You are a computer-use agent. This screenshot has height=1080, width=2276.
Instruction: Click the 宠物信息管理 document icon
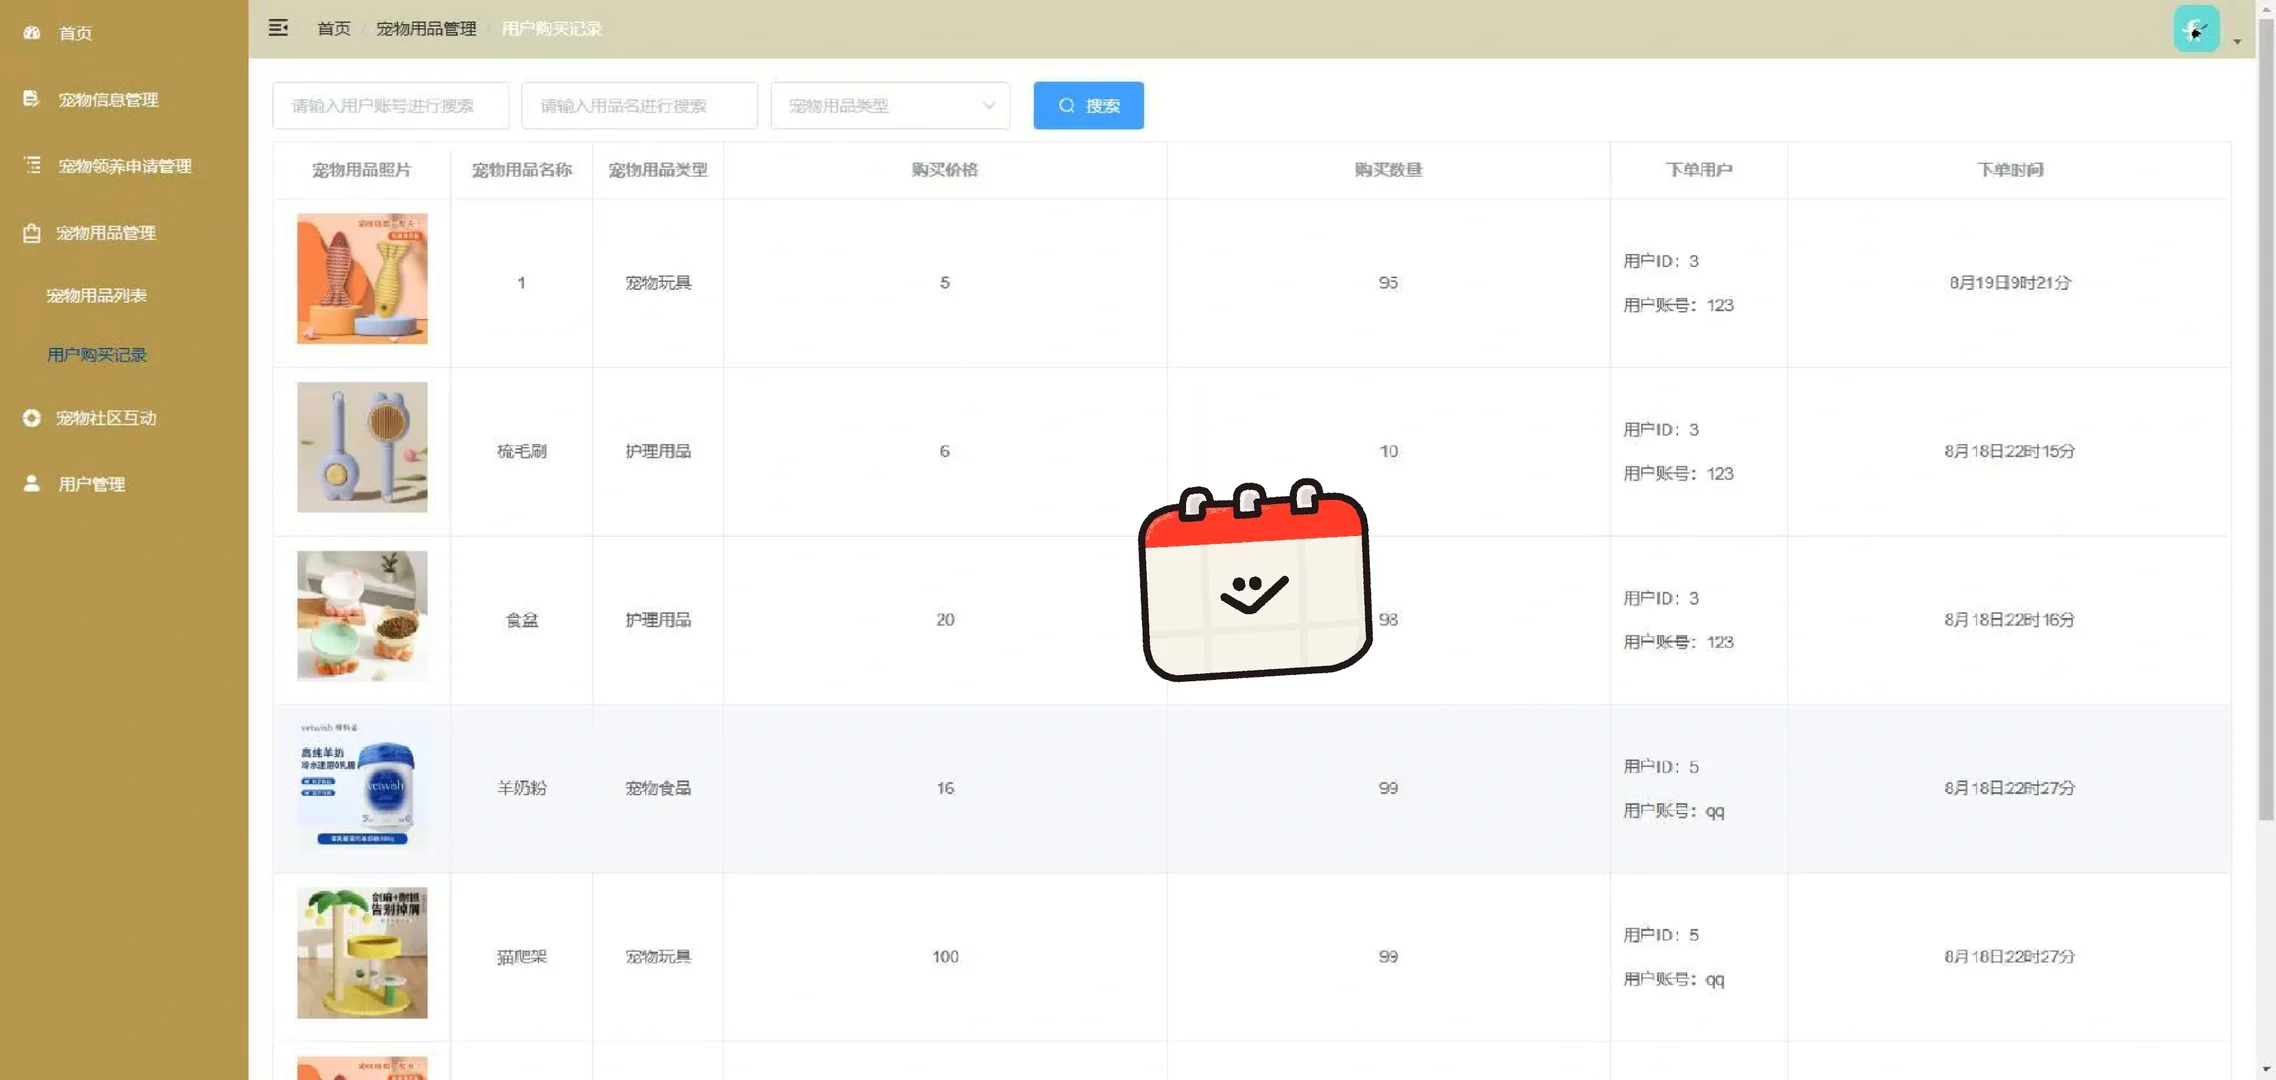(30, 98)
